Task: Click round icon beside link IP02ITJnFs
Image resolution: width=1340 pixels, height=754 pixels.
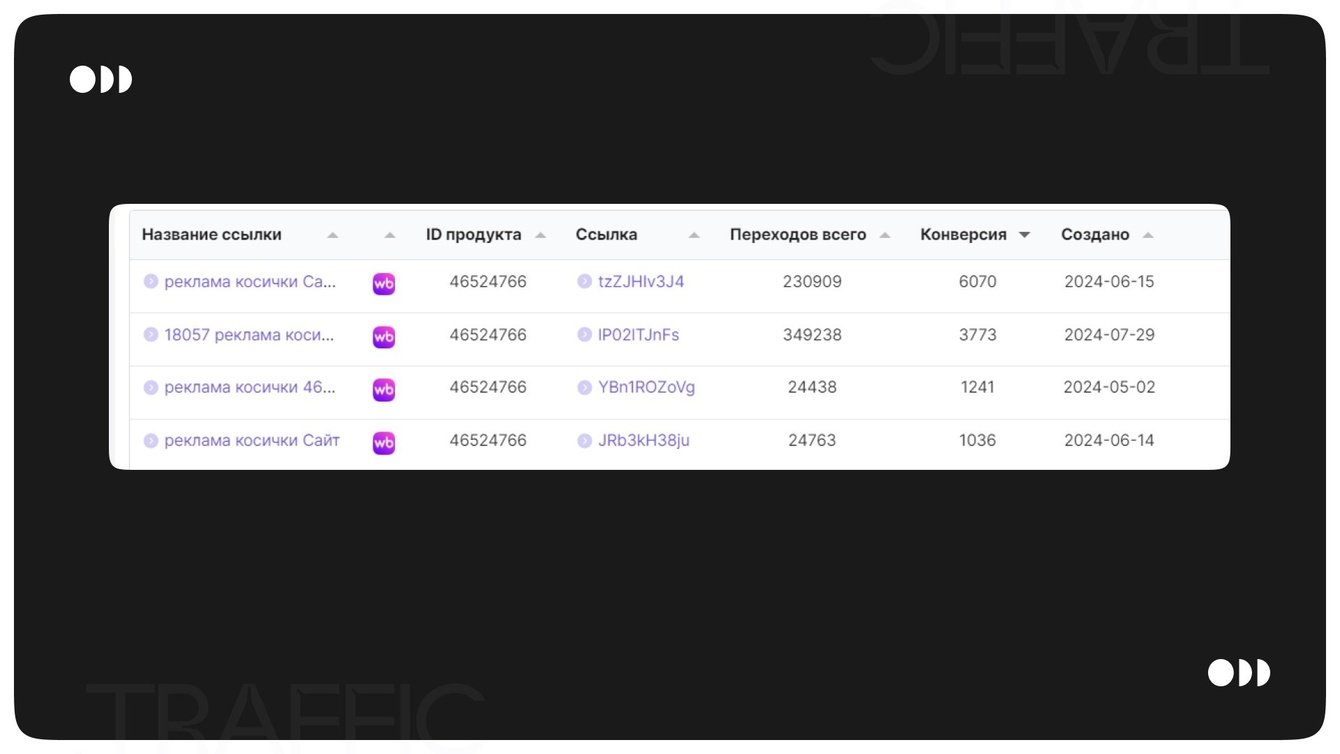Action: pos(585,335)
